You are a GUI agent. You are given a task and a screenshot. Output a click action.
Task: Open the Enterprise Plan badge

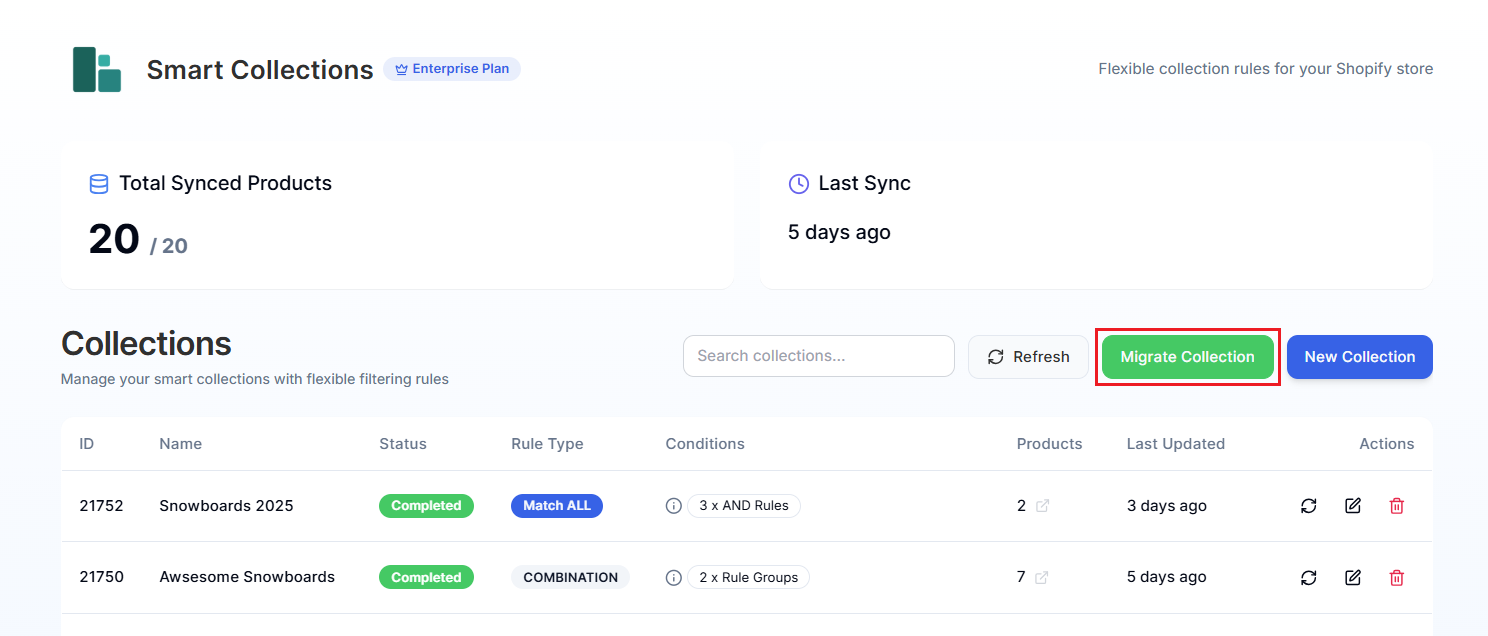coord(452,69)
